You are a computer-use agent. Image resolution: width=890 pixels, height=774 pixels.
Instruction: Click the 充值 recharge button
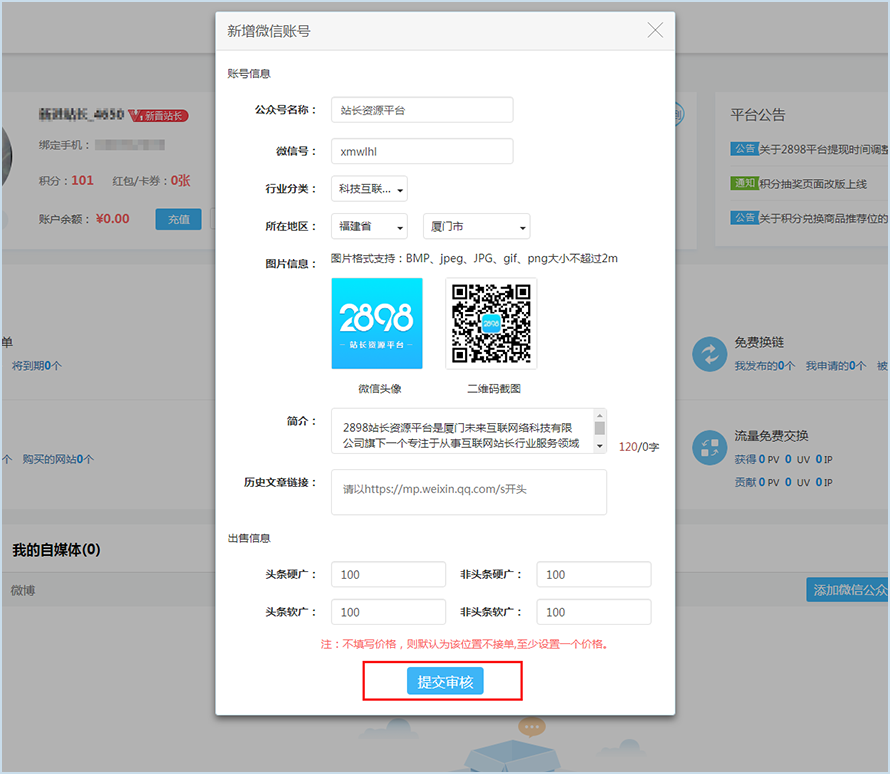coord(178,219)
